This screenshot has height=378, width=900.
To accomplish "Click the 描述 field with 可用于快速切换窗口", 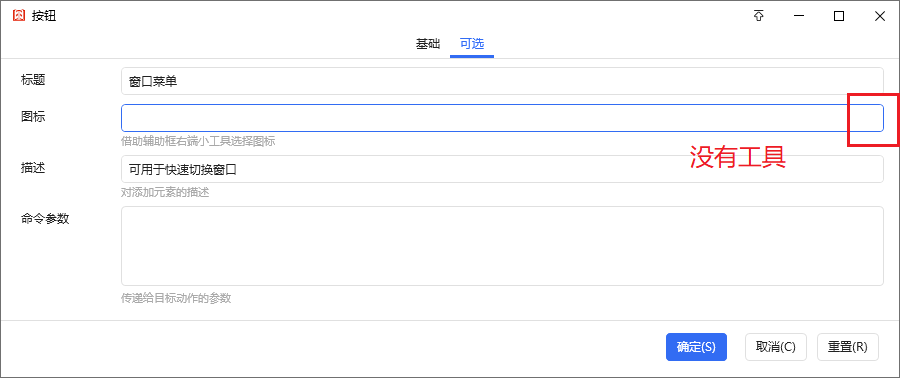I will [502, 169].
